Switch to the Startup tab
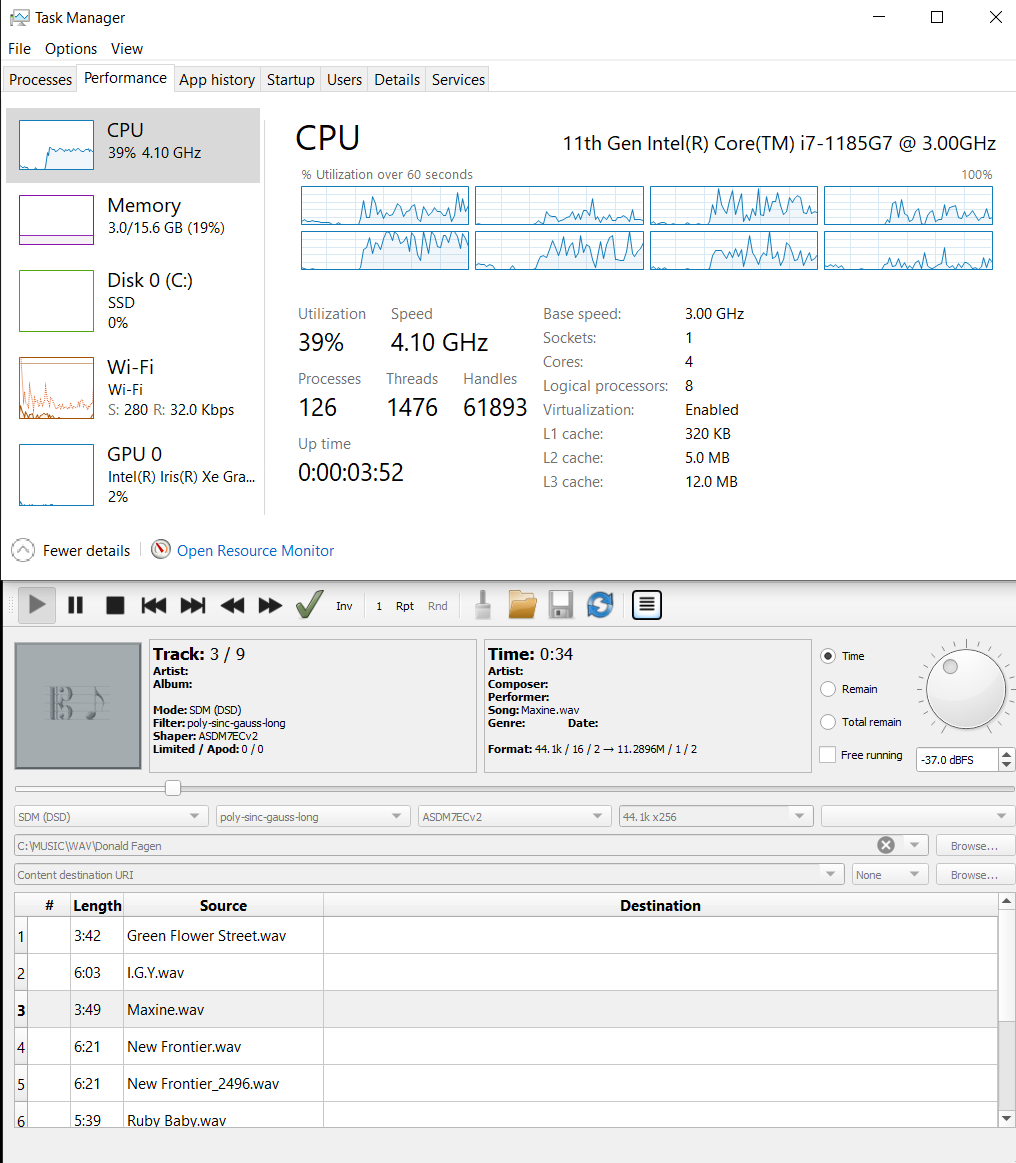Screen dimensions: 1016x1163 pyautogui.click(x=291, y=79)
